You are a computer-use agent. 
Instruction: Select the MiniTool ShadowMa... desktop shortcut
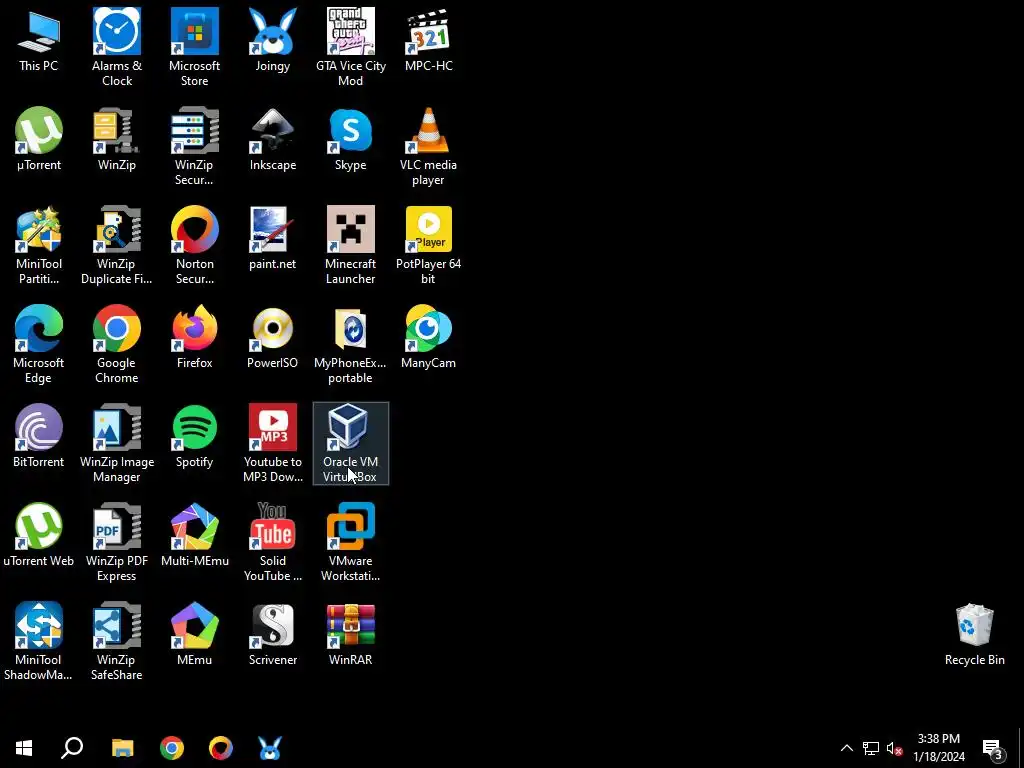pyautogui.click(x=39, y=641)
